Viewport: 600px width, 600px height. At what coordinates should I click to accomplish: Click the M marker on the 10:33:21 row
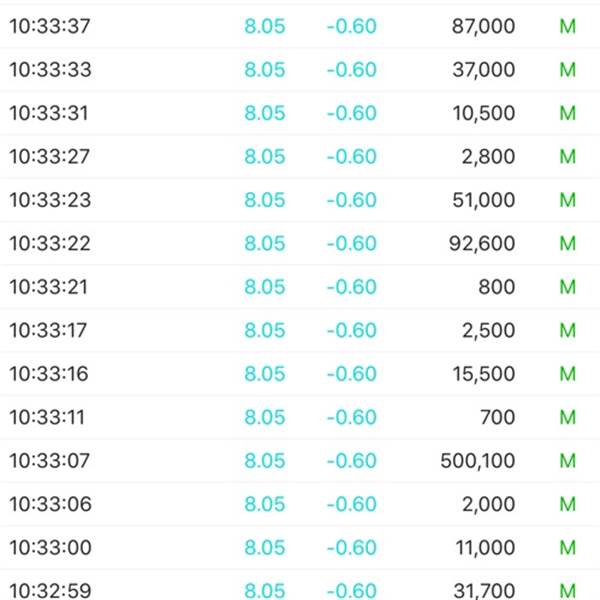pos(567,287)
